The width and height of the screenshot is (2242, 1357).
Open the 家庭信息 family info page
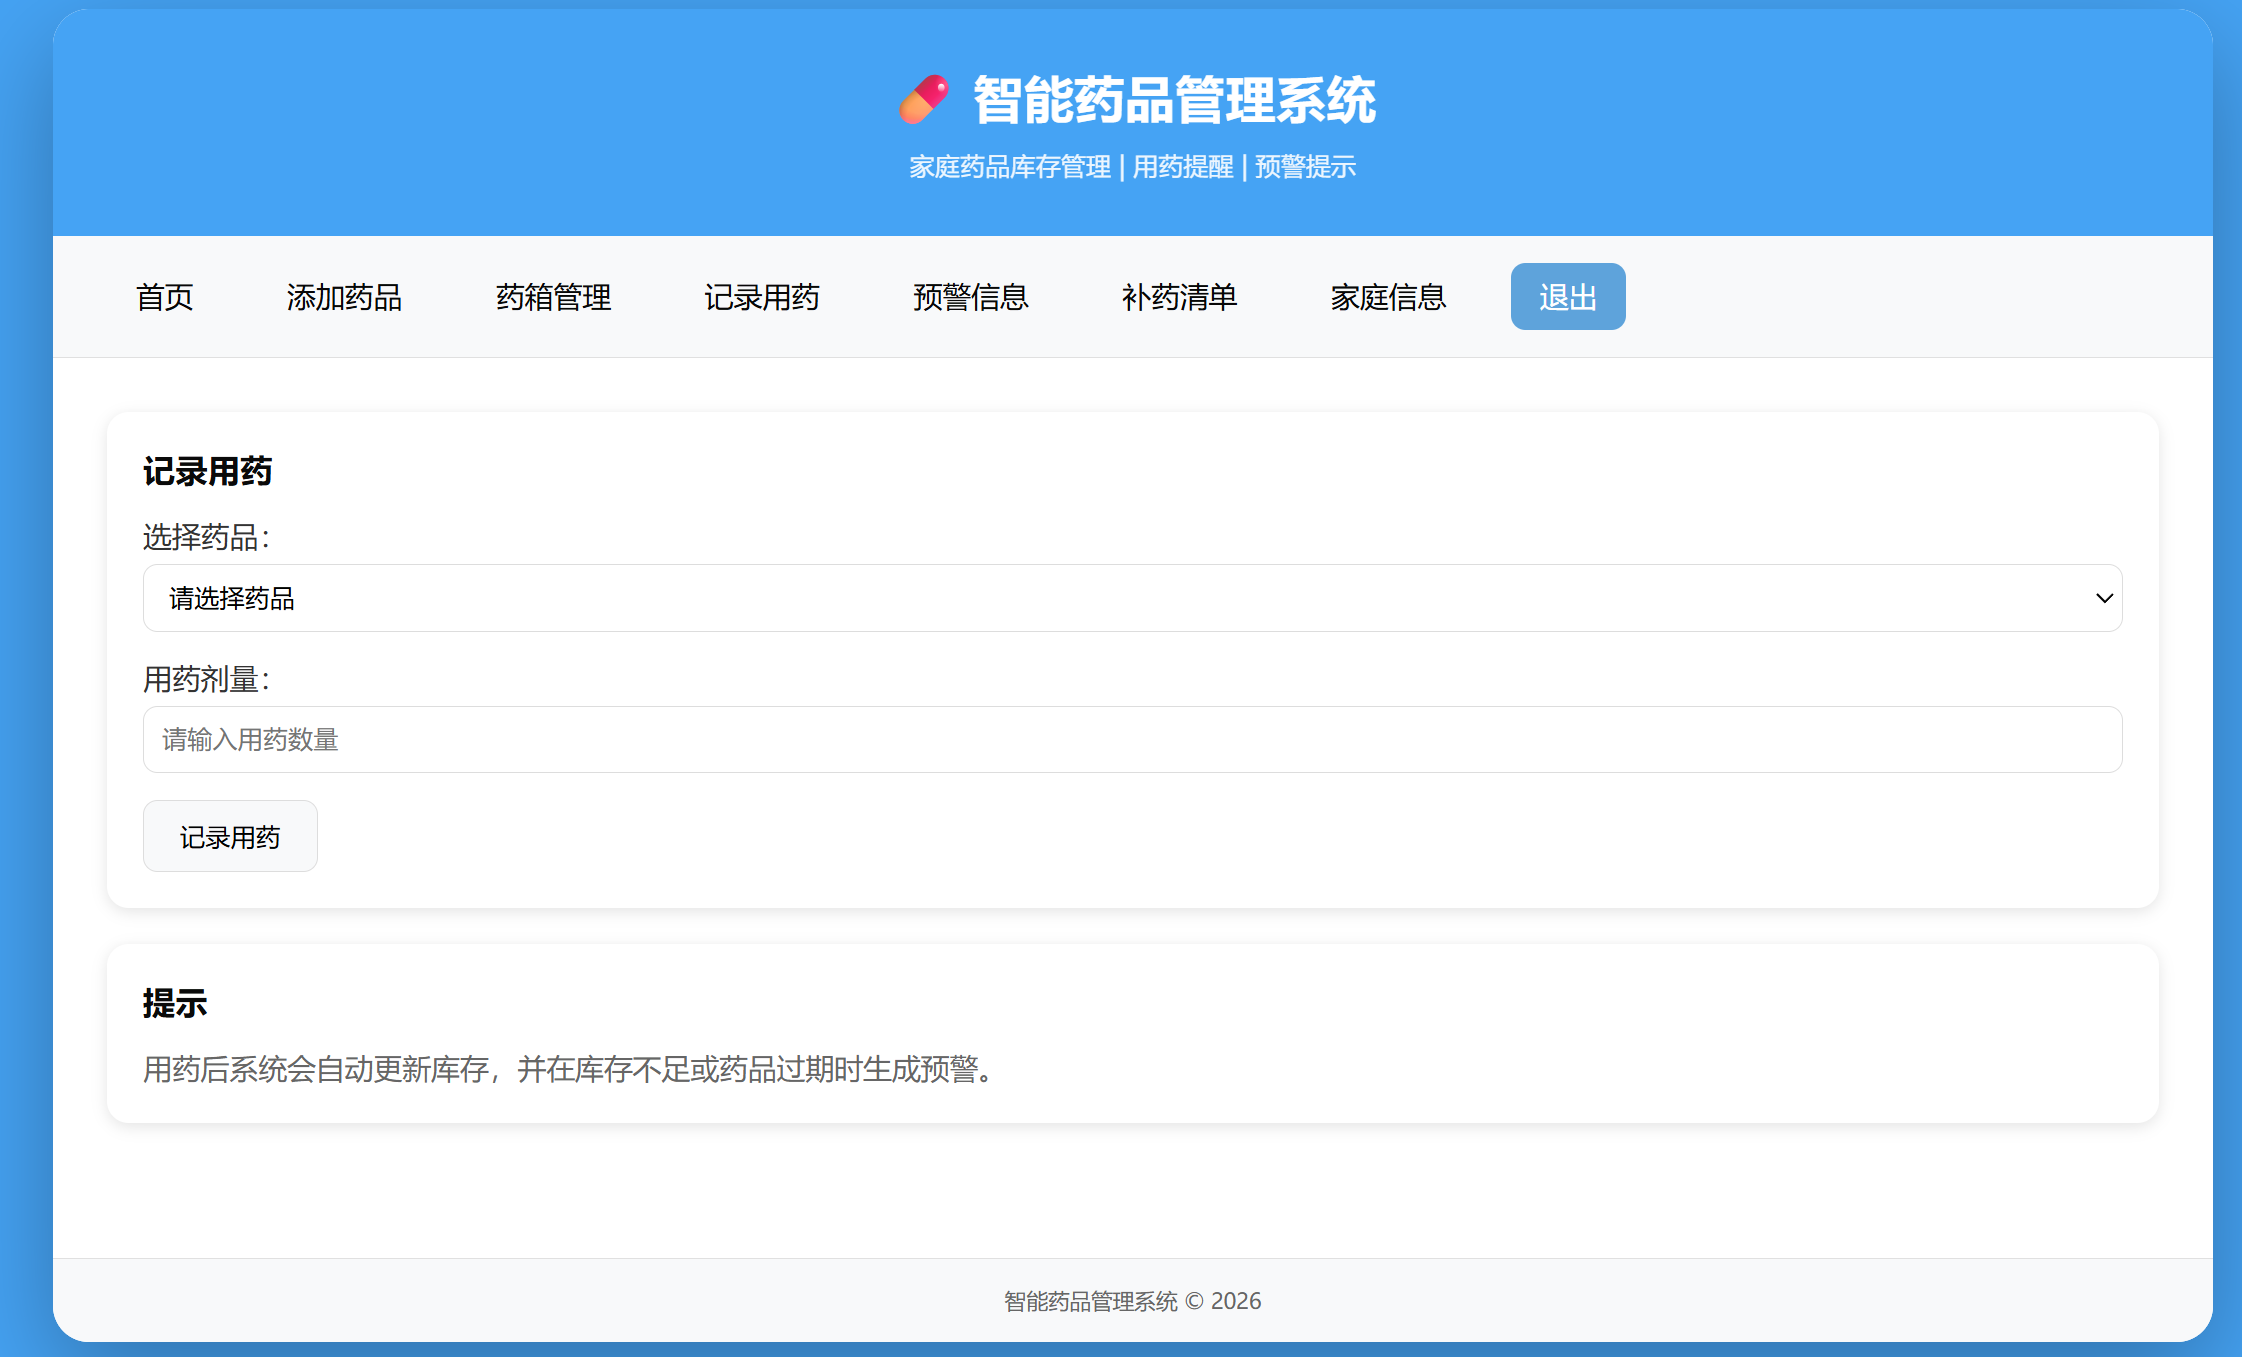click(x=1388, y=297)
